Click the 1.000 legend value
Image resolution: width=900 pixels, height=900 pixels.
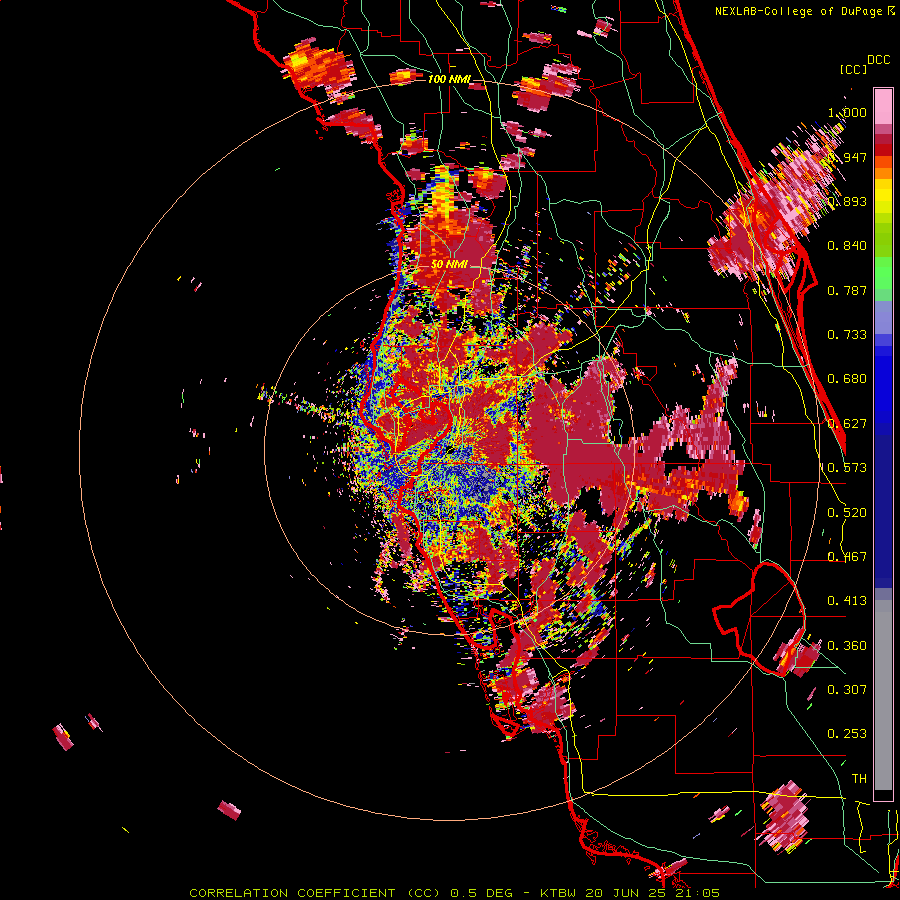click(847, 112)
